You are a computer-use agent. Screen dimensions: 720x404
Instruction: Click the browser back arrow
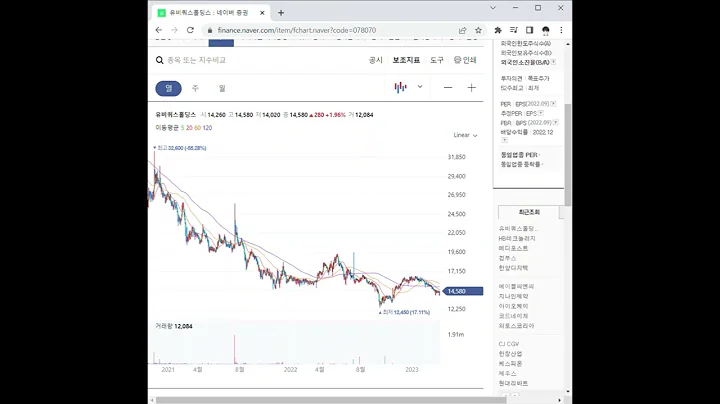click(x=159, y=30)
